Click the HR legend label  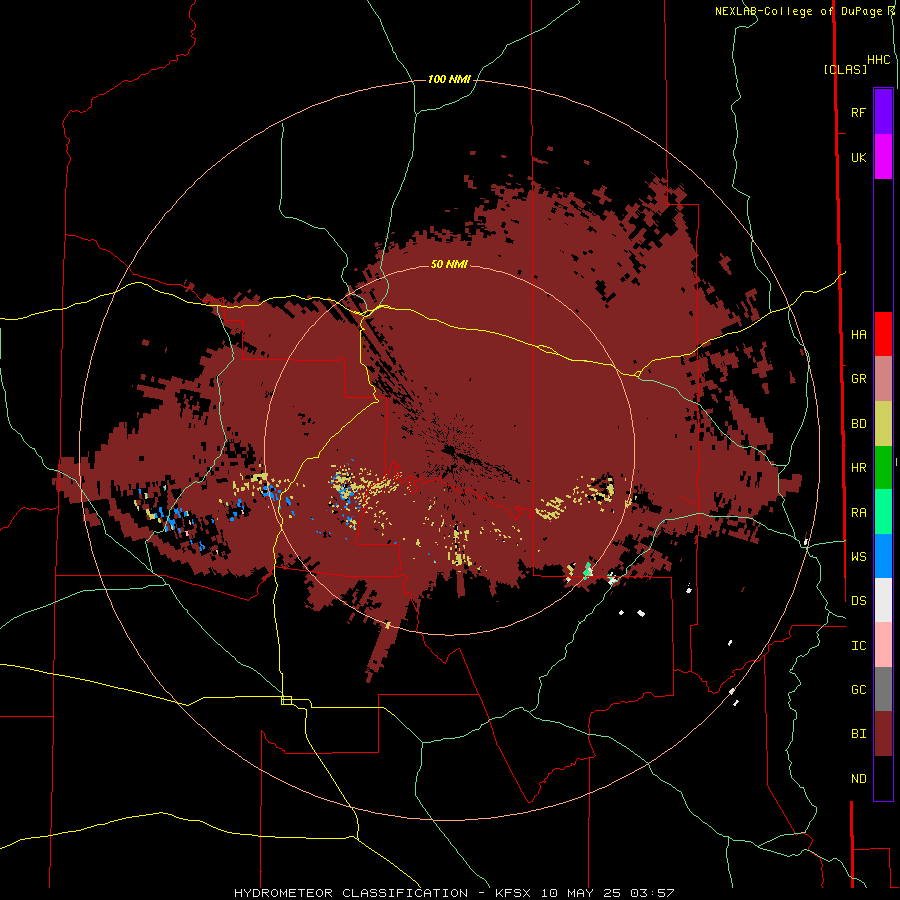(x=858, y=468)
